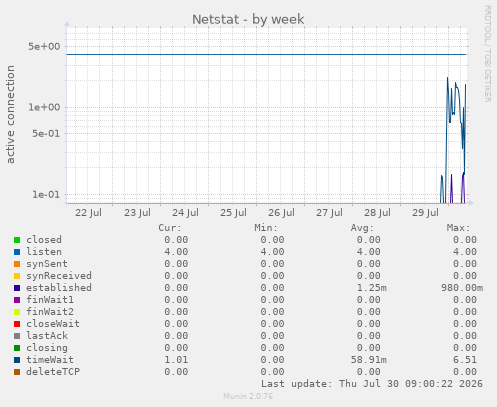Click the 'closed' legend label
Screen dimensions: 497x407
[44, 240]
